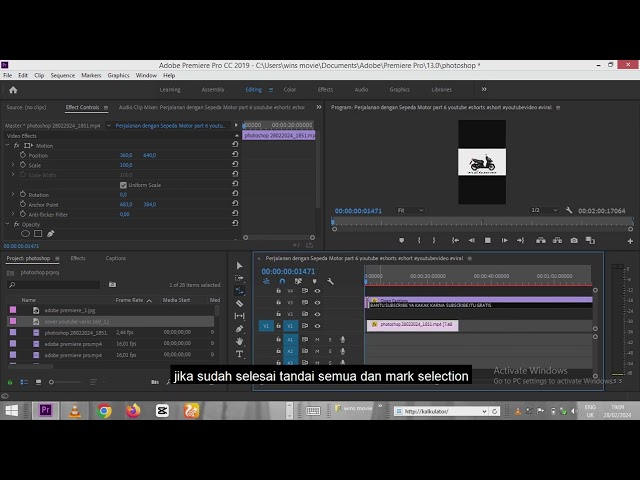Select the Hand tool
Image resolution: width=640 pixels, height=480 pixels.
(240, 341)
